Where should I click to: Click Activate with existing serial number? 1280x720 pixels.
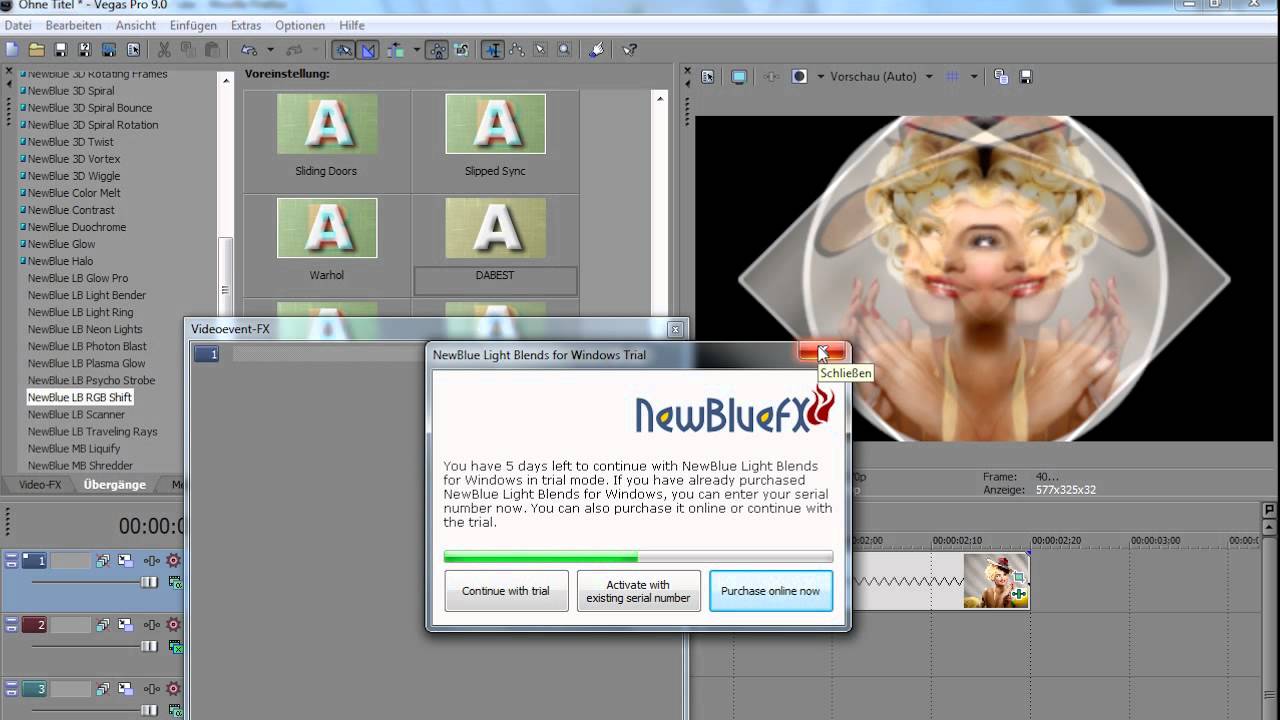click(638, 591)
